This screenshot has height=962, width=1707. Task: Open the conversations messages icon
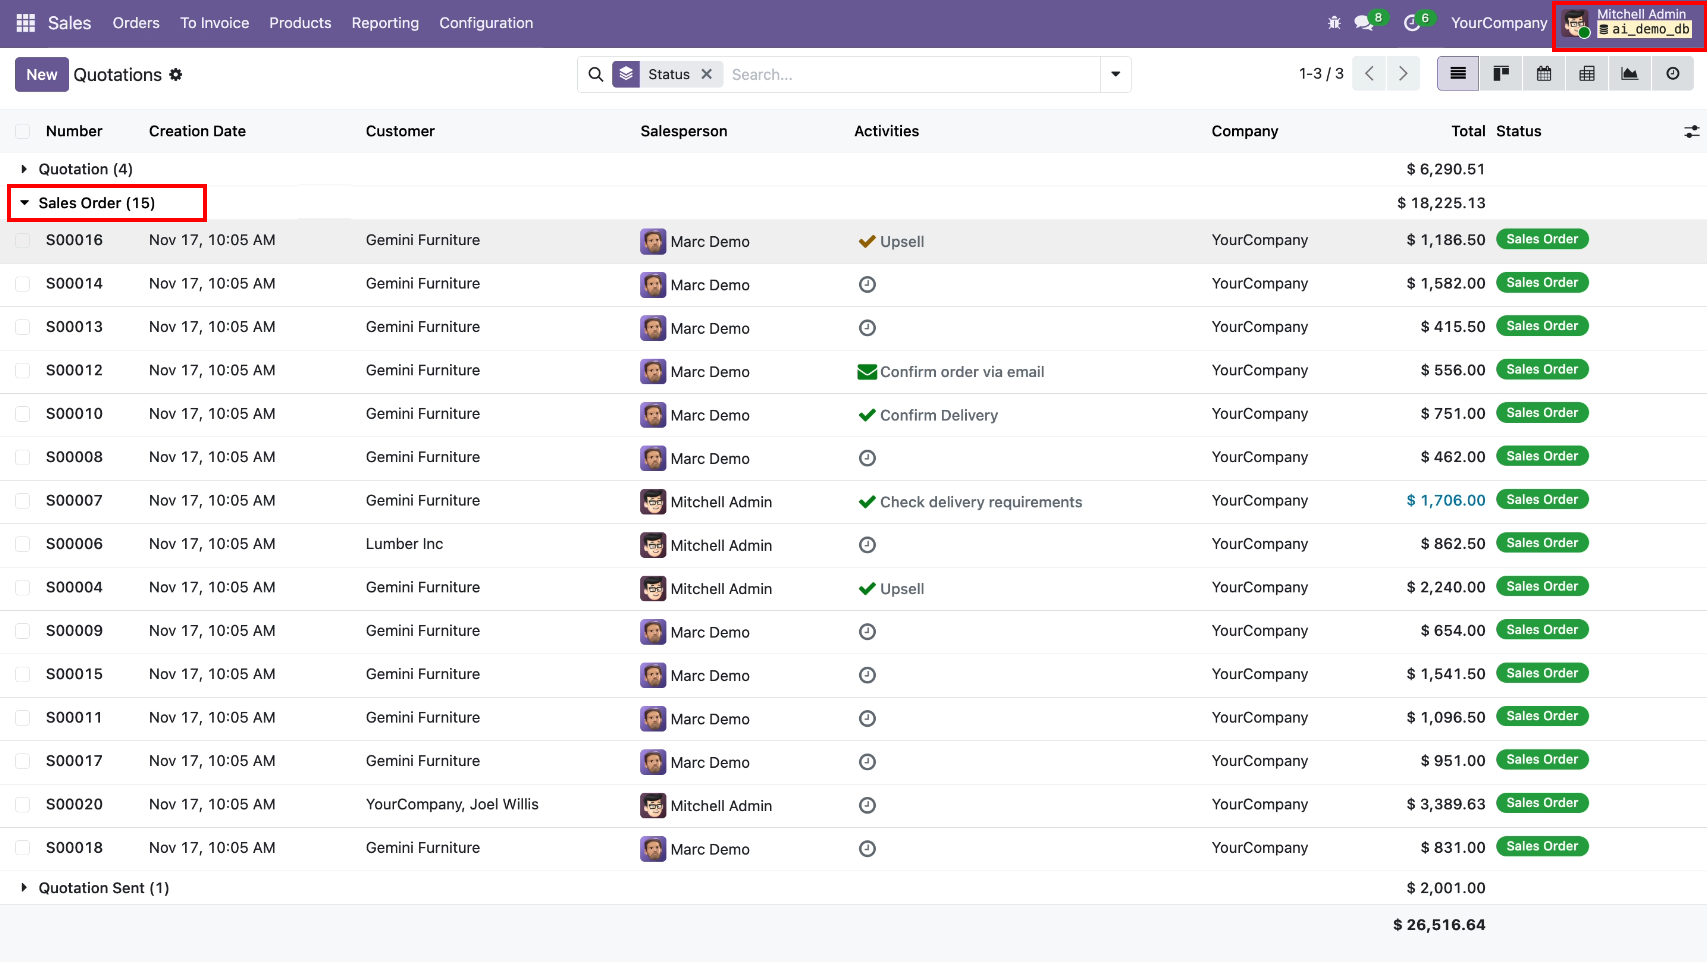1364,23
